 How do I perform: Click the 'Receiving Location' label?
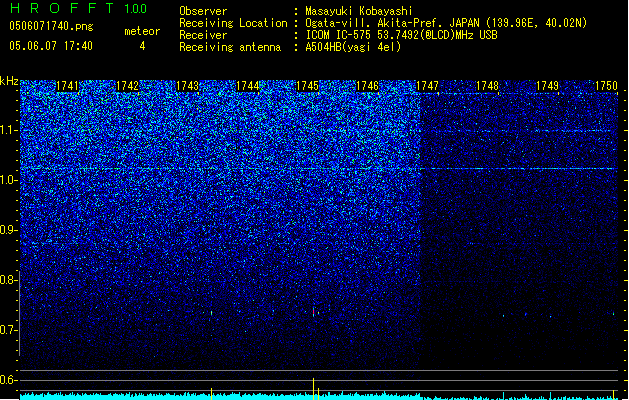click(233, 23)
